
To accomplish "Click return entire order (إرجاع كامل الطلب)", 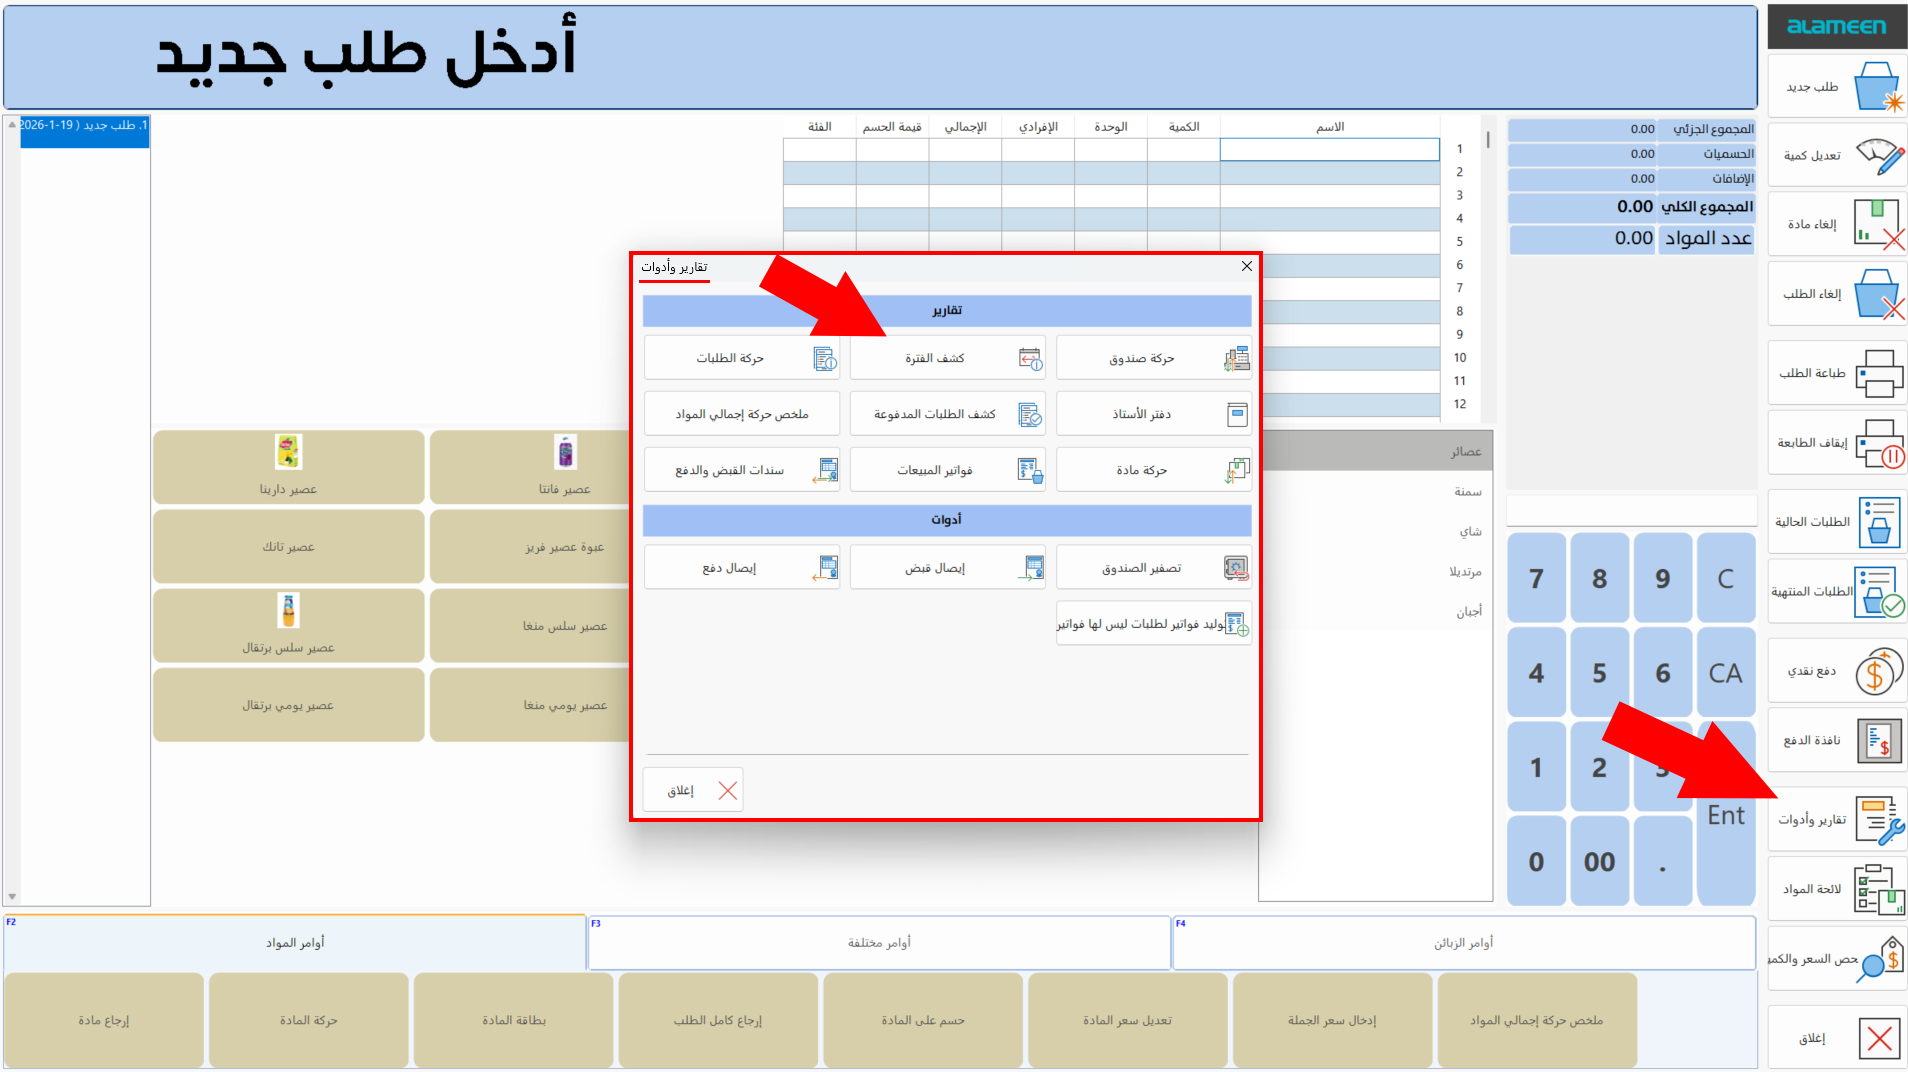I will (x=718, y=1020).
